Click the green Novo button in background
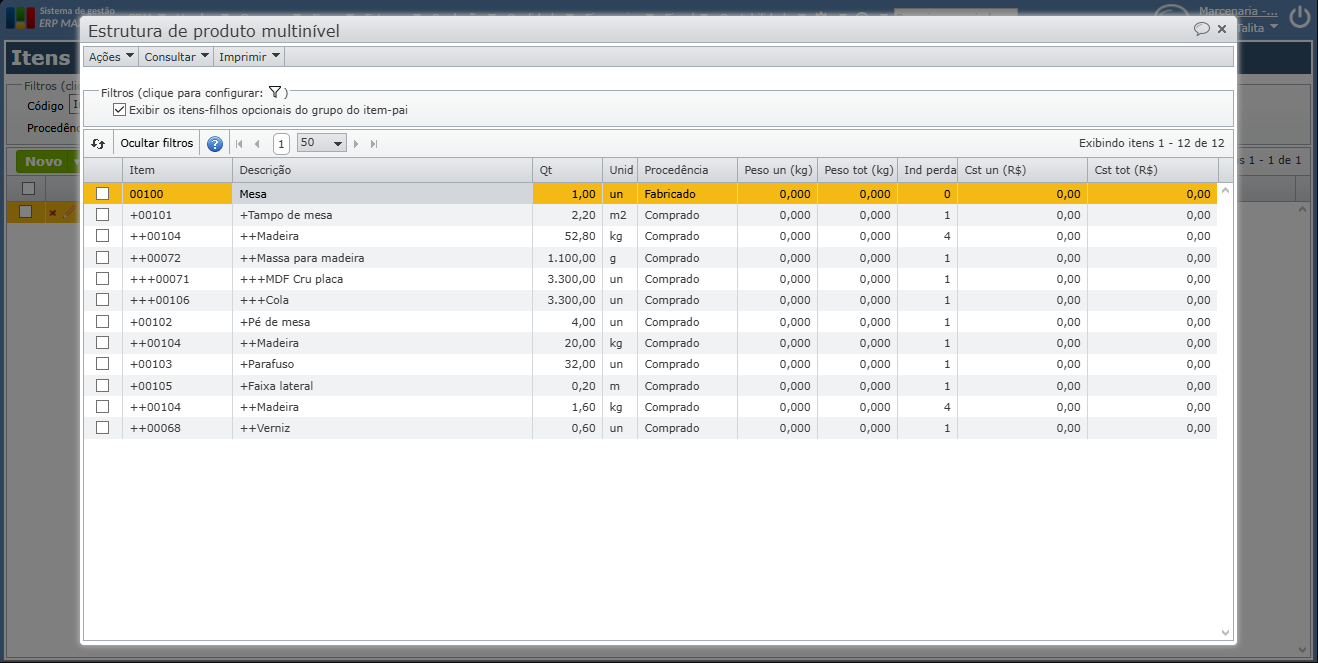 coord(48,161)
